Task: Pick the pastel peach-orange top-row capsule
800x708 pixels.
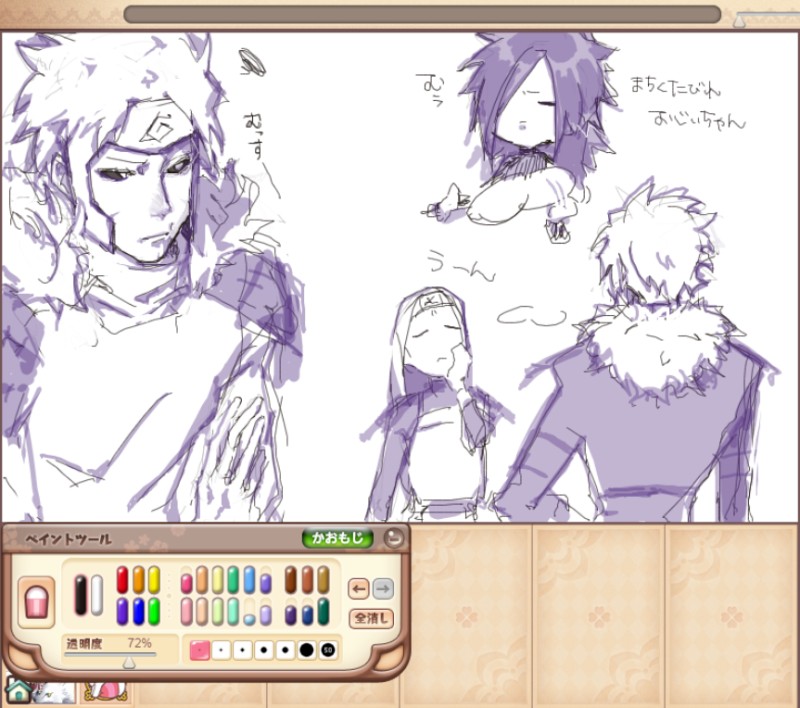Action: [202, 580]
